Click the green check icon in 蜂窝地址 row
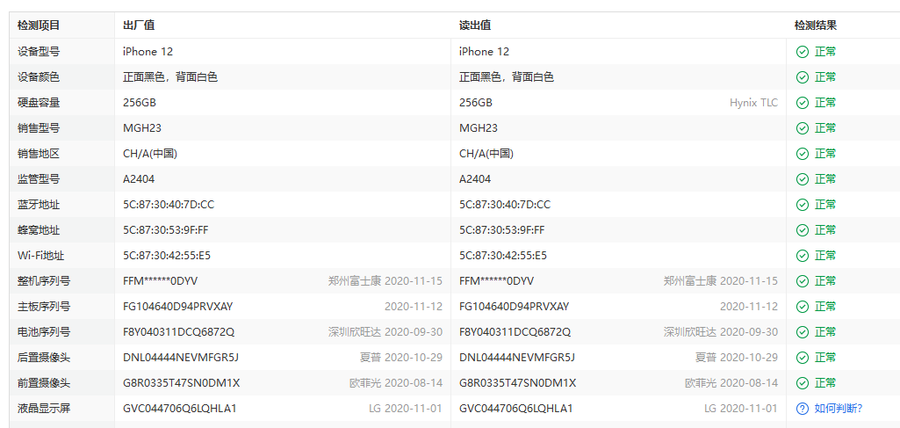900x428 pixels. 802,230
